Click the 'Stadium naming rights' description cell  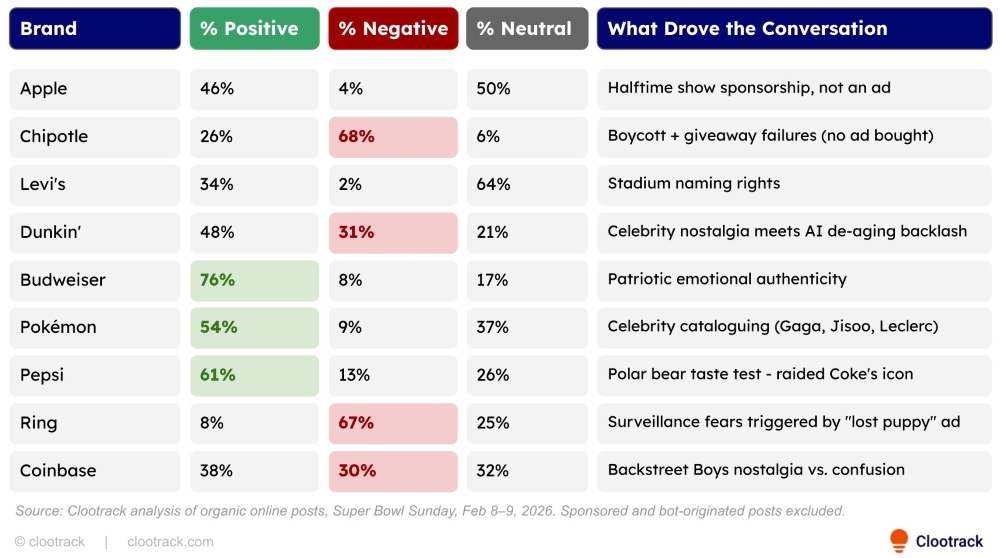coord(794,184)
